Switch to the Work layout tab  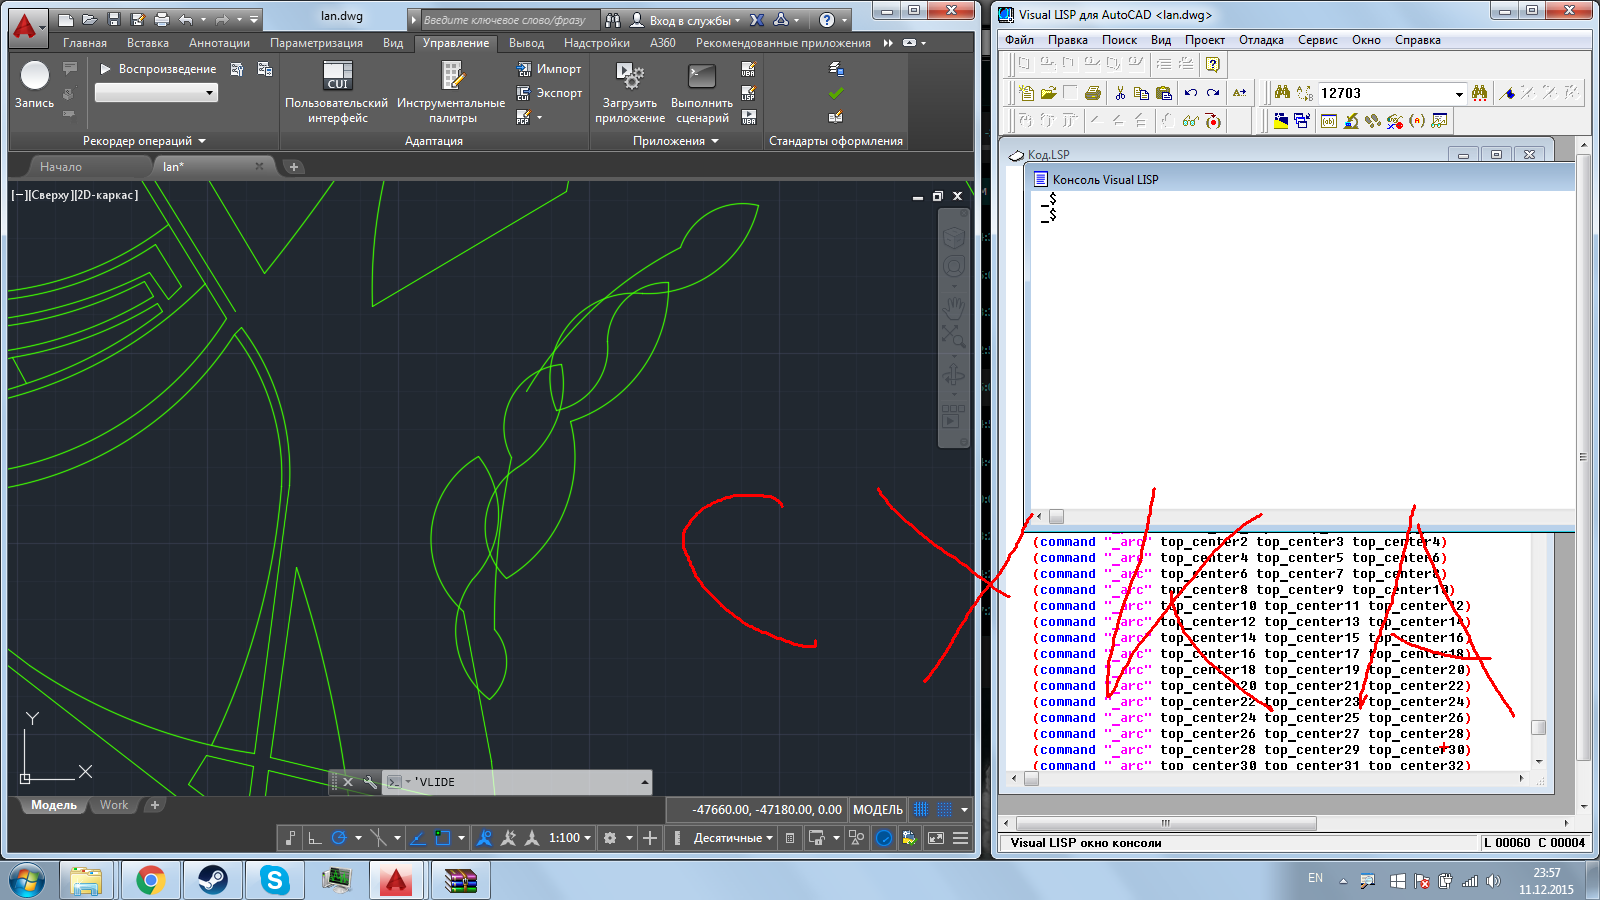point(114,805)
